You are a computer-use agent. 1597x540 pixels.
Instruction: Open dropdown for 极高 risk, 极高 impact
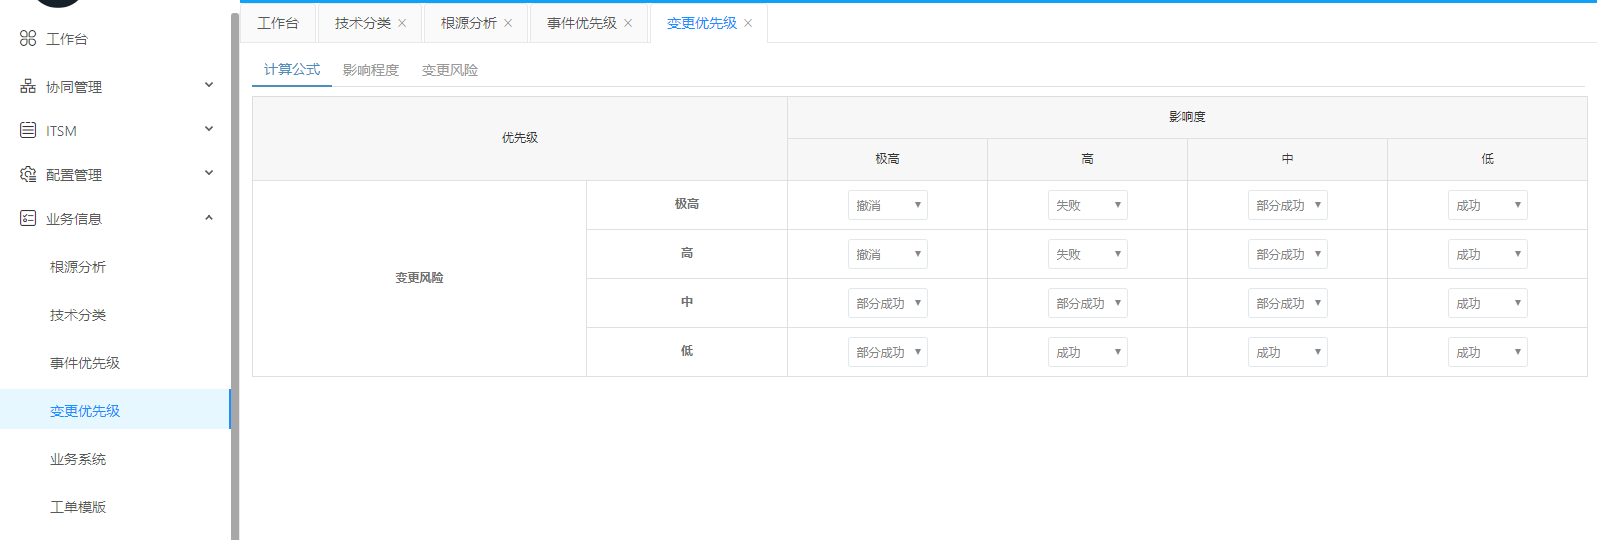coord(887,205)
